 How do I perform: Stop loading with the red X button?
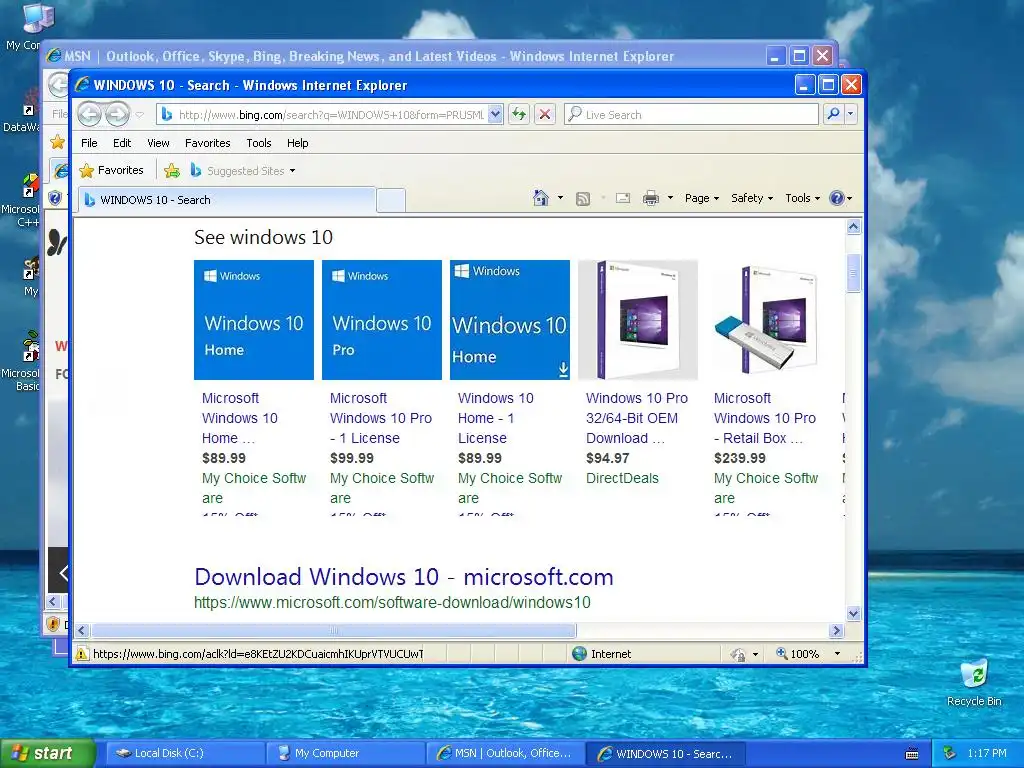tap(545, 114)
